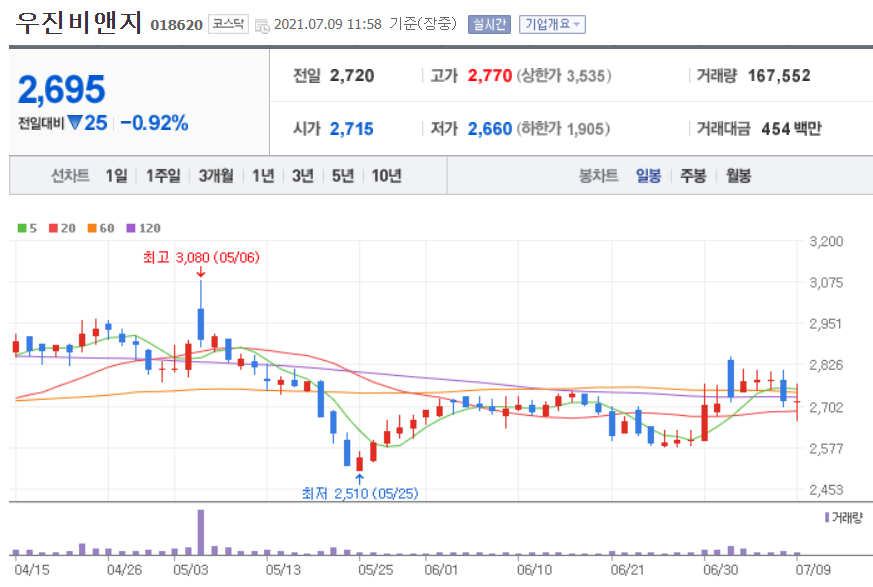Select the 1주일 line chart tab
This screenshot has height=587, width=873.
point(163,176)
